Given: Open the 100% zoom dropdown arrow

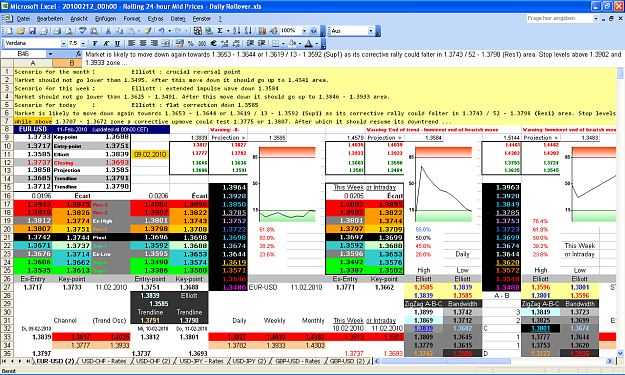Looking at the screenshot, I should 304,31.
